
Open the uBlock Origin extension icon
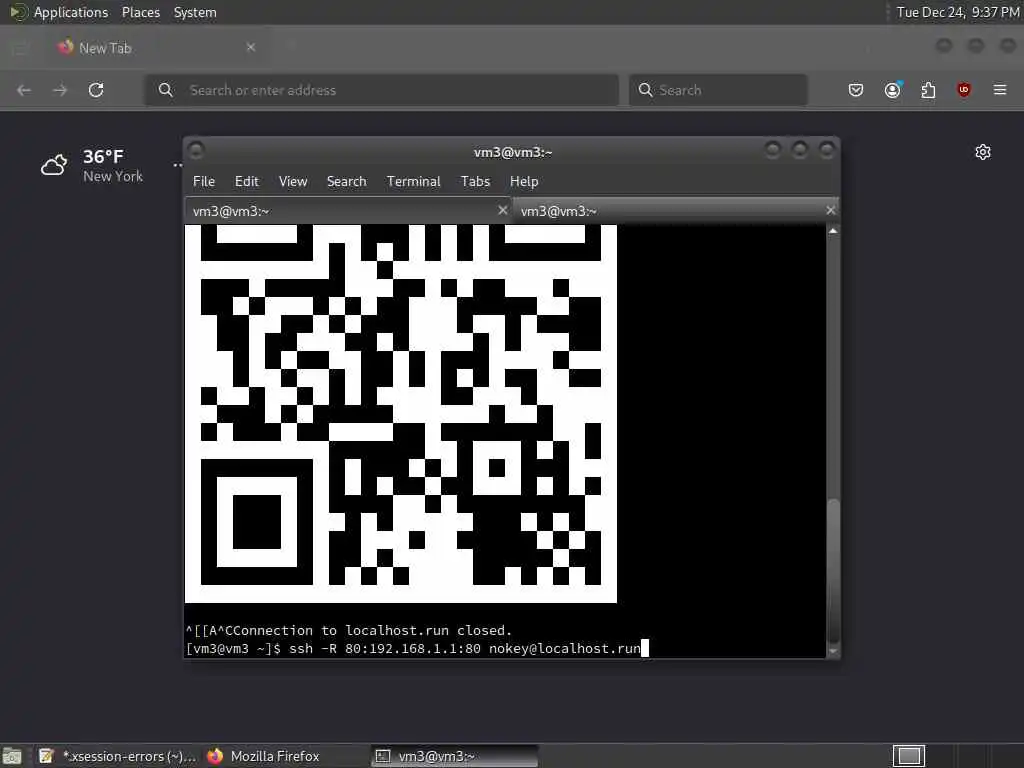pos(964,89)
